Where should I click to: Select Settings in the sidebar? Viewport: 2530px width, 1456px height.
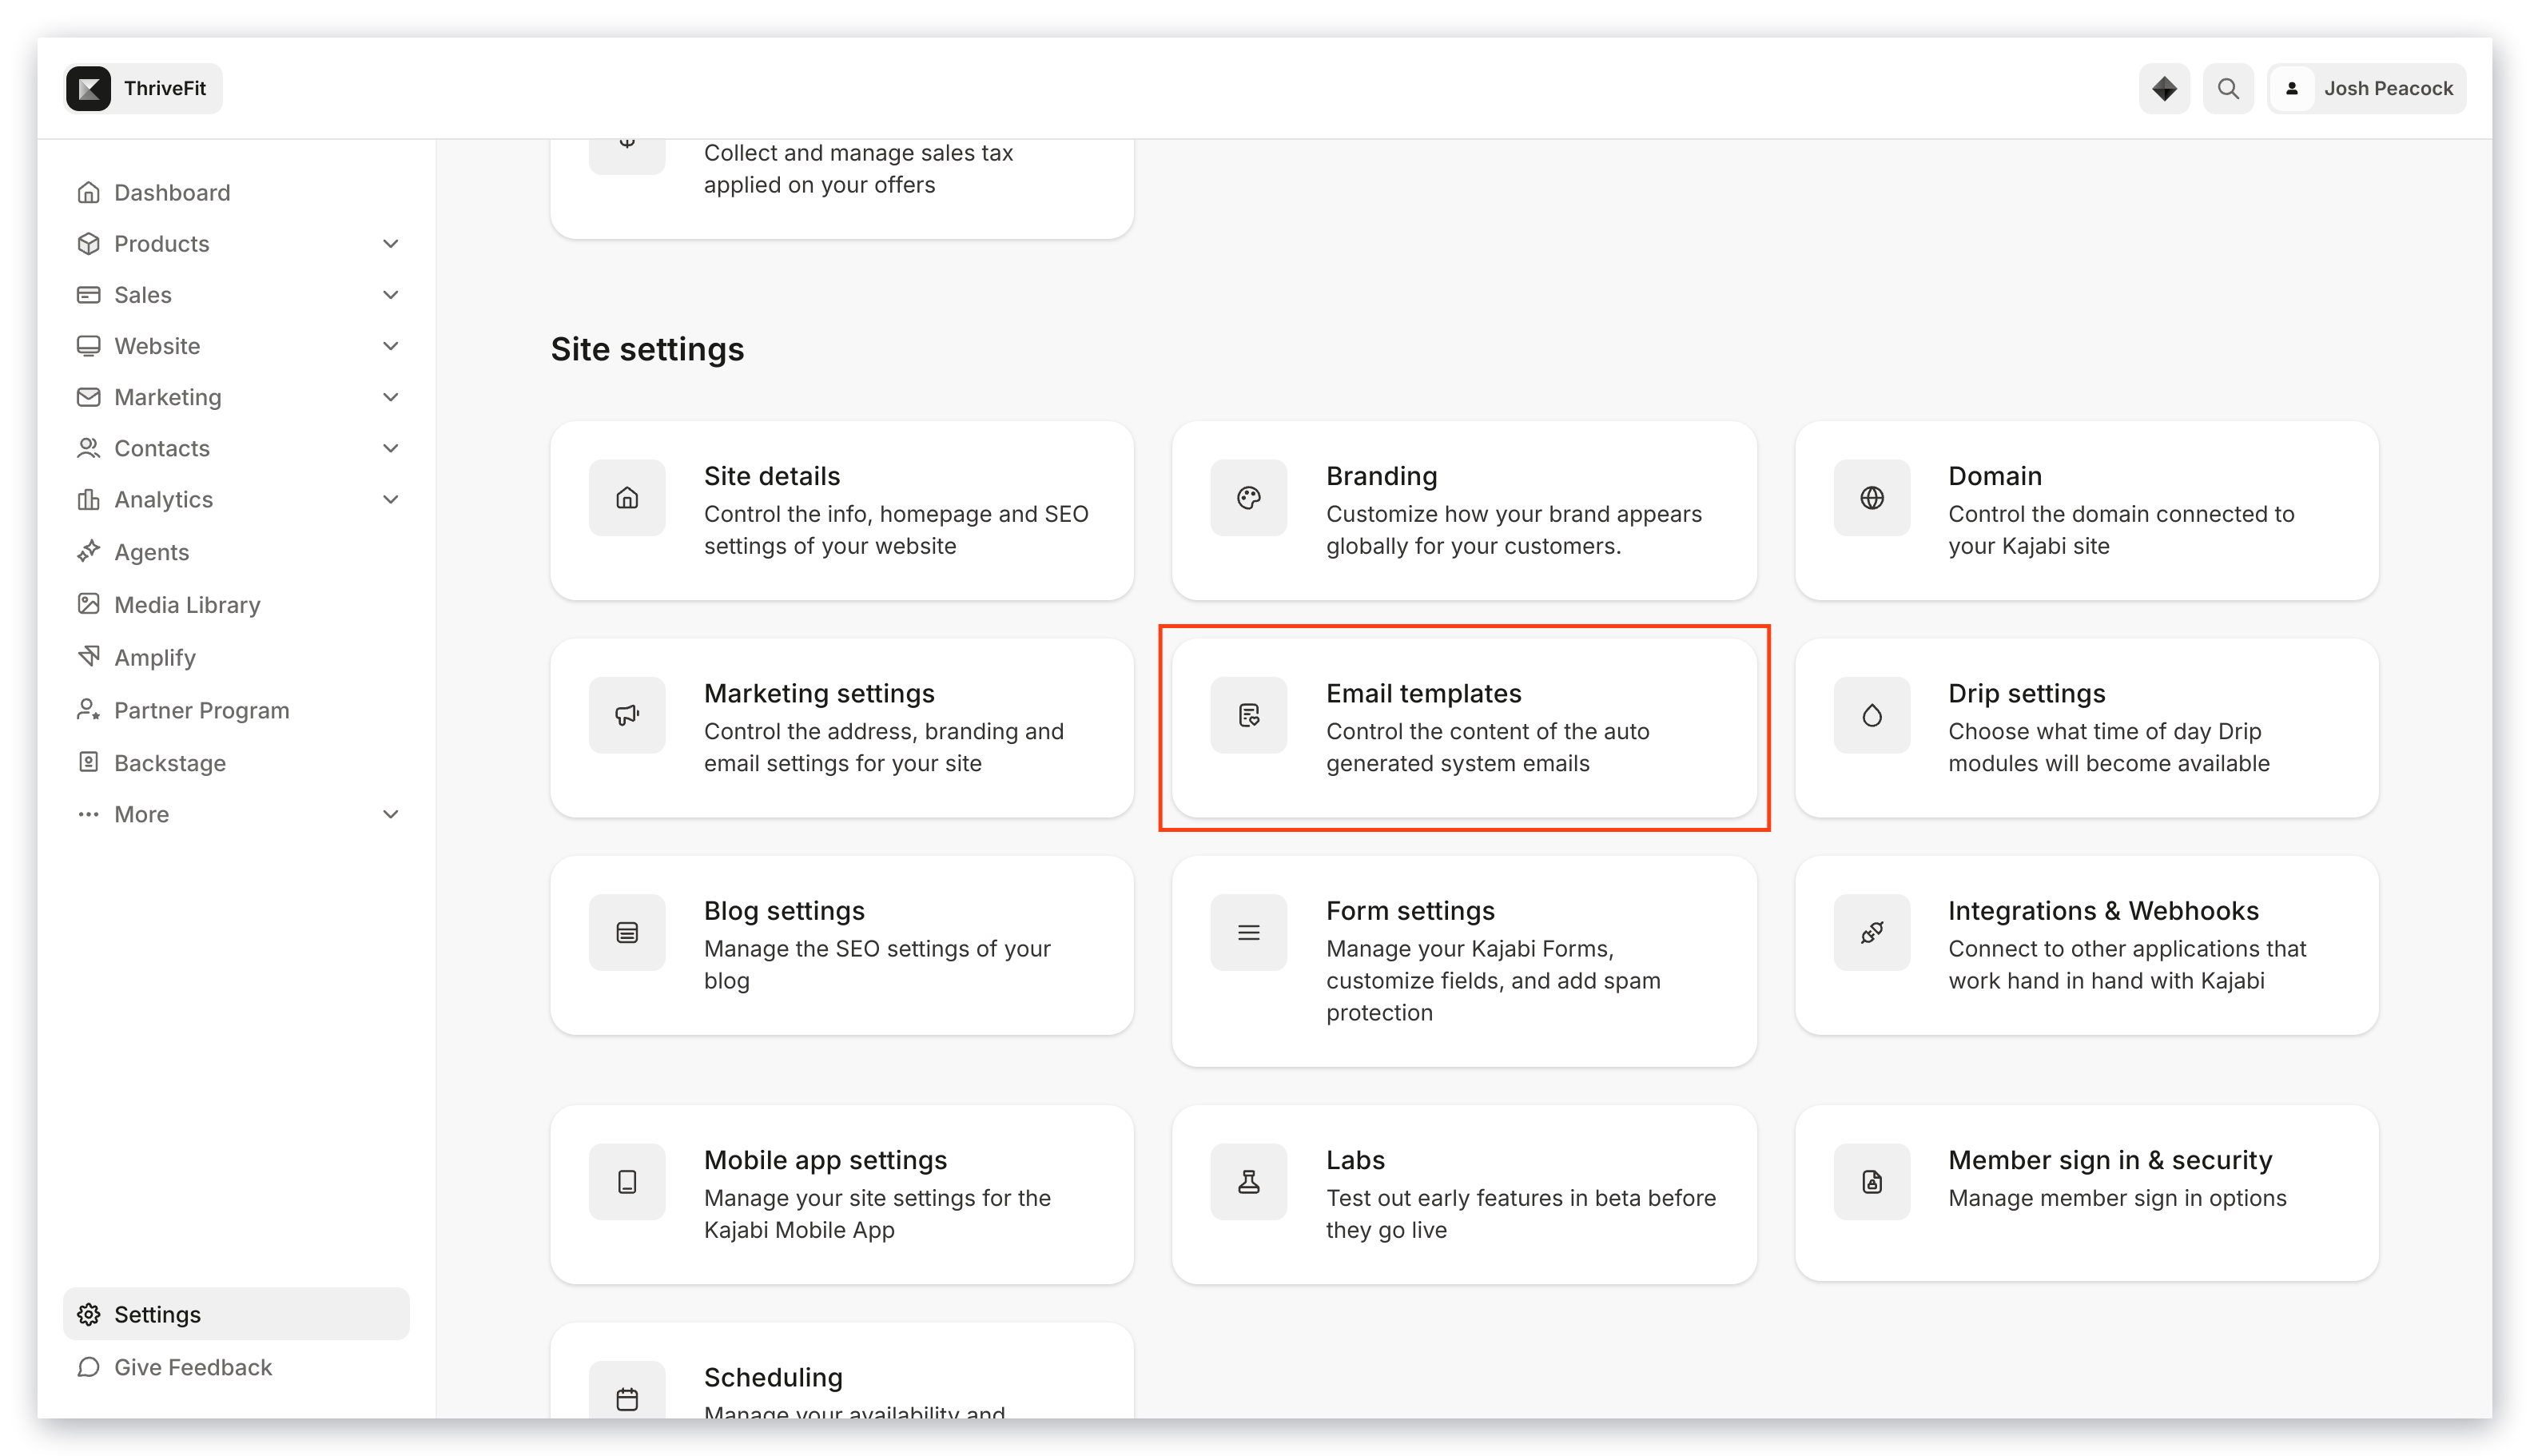click(x=236, y=1313)
